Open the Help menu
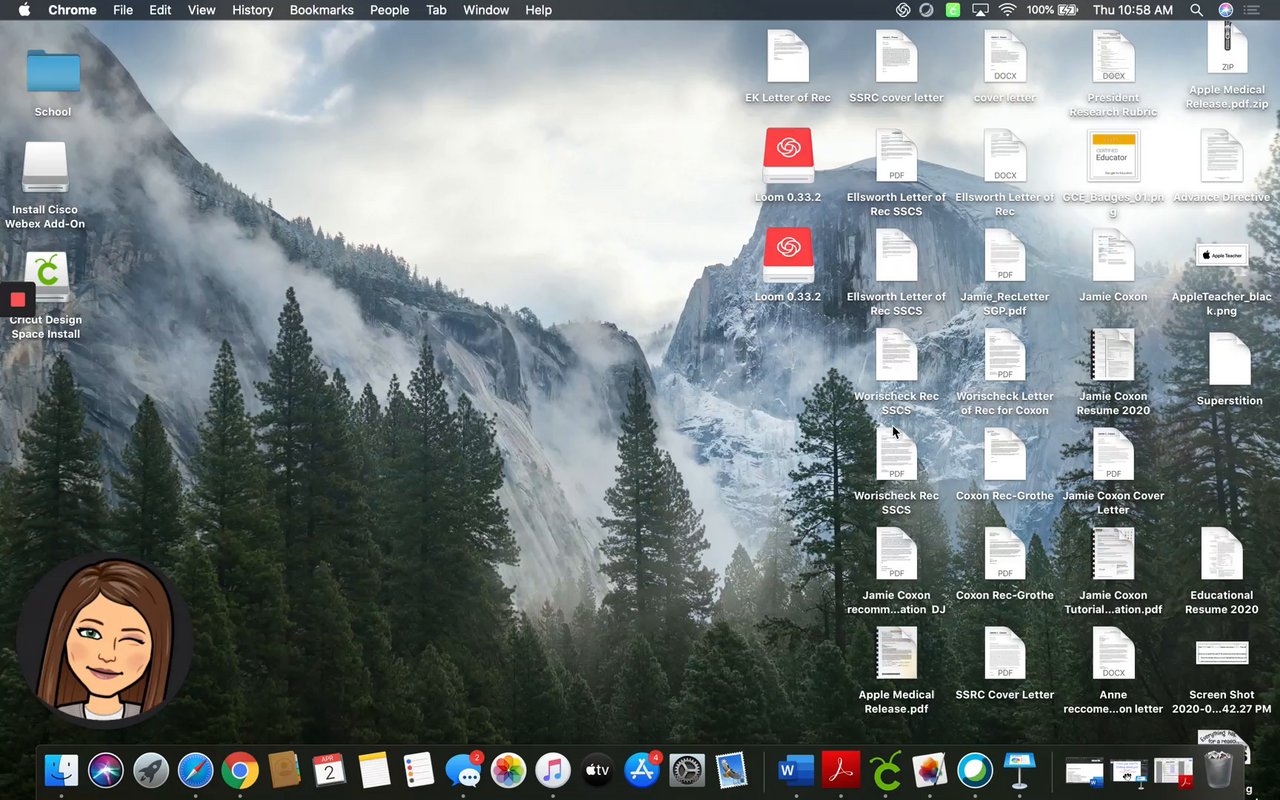The image size is (1280, 800). [538, 10]
